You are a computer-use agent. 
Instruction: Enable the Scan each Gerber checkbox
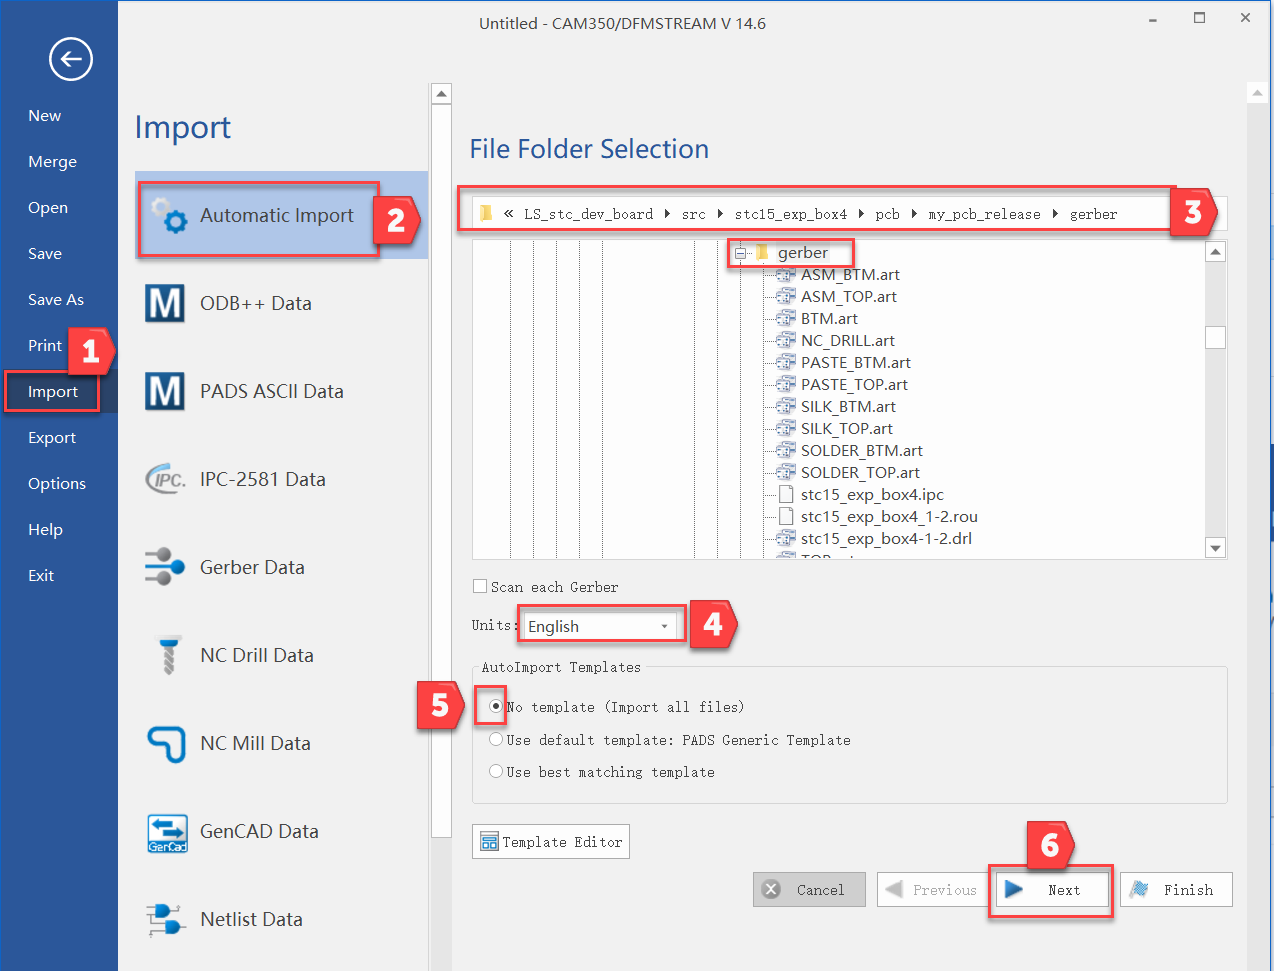click(x=480, y=586)
